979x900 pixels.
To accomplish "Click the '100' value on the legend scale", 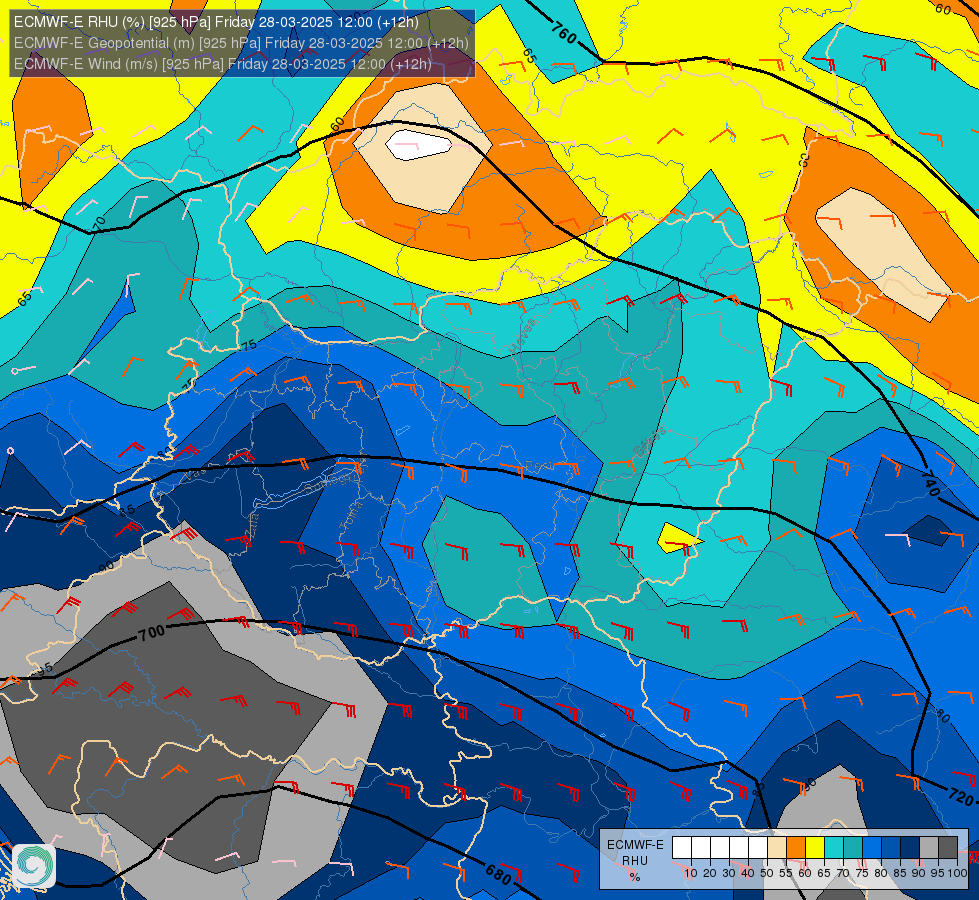I will tap(957, 873).
